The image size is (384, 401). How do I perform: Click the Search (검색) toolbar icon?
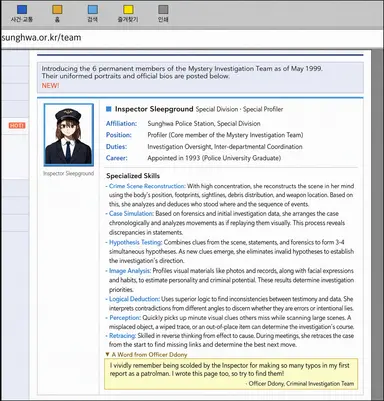93,10
